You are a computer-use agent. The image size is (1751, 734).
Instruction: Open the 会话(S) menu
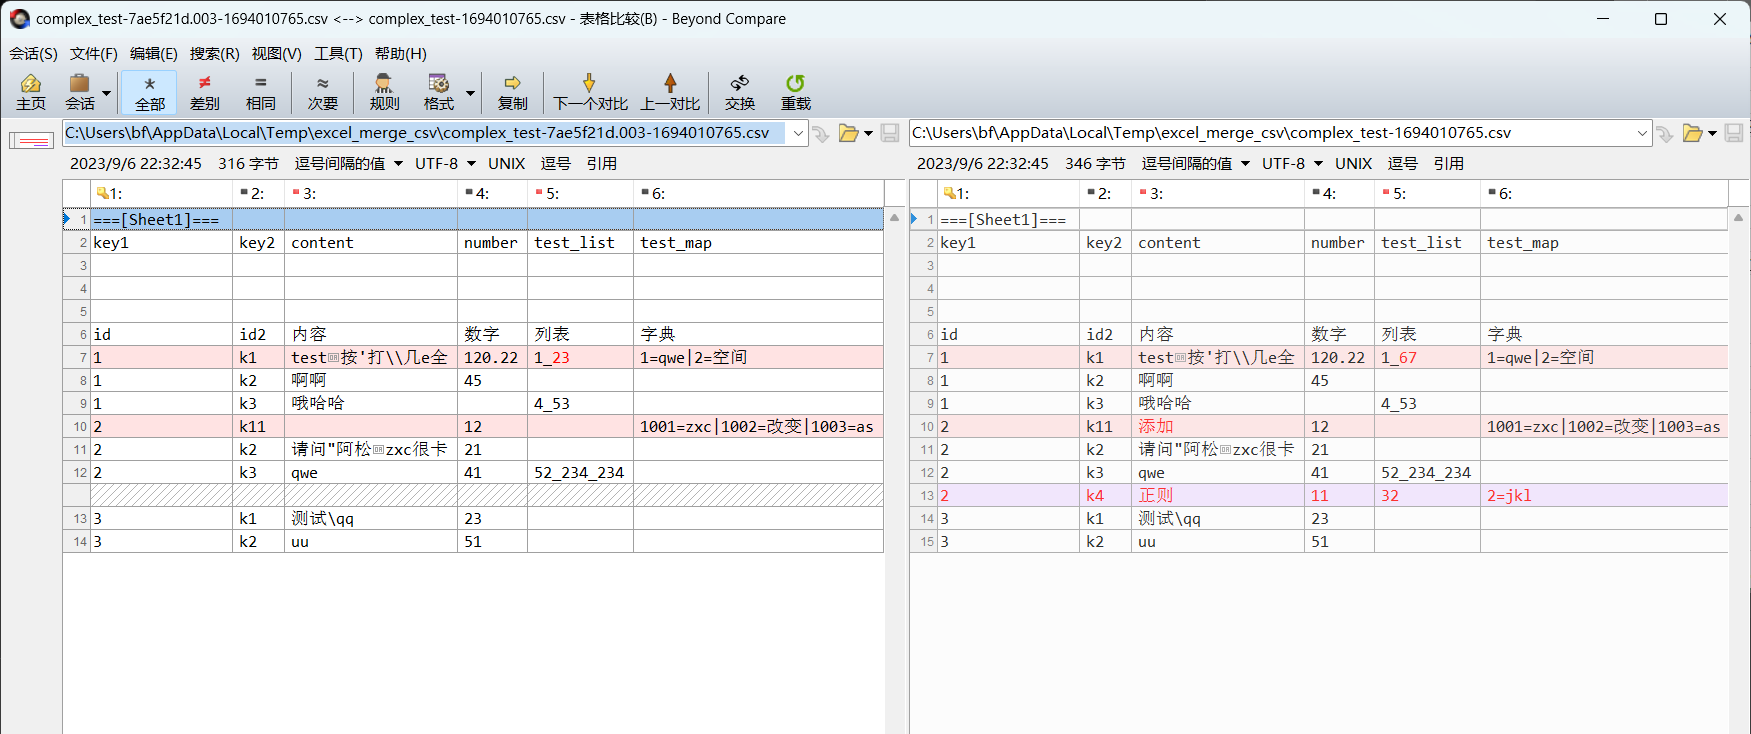34,54
